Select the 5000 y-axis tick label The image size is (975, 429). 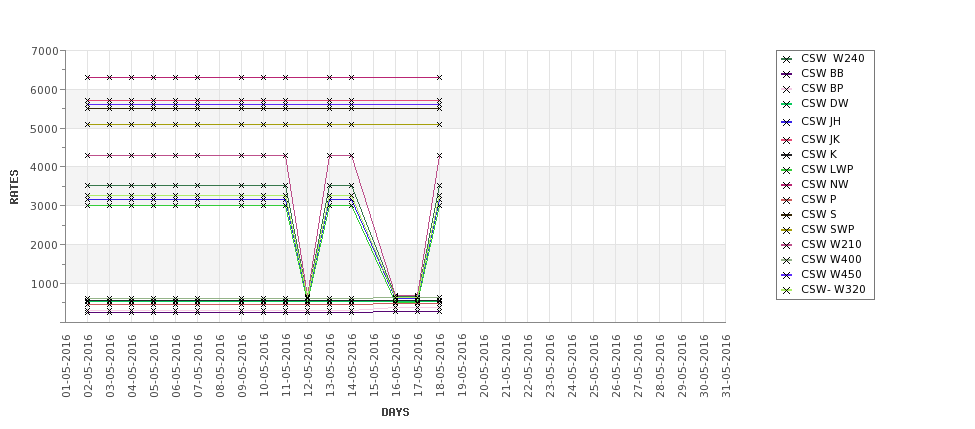pyautogui.click(x=45, y=129)
